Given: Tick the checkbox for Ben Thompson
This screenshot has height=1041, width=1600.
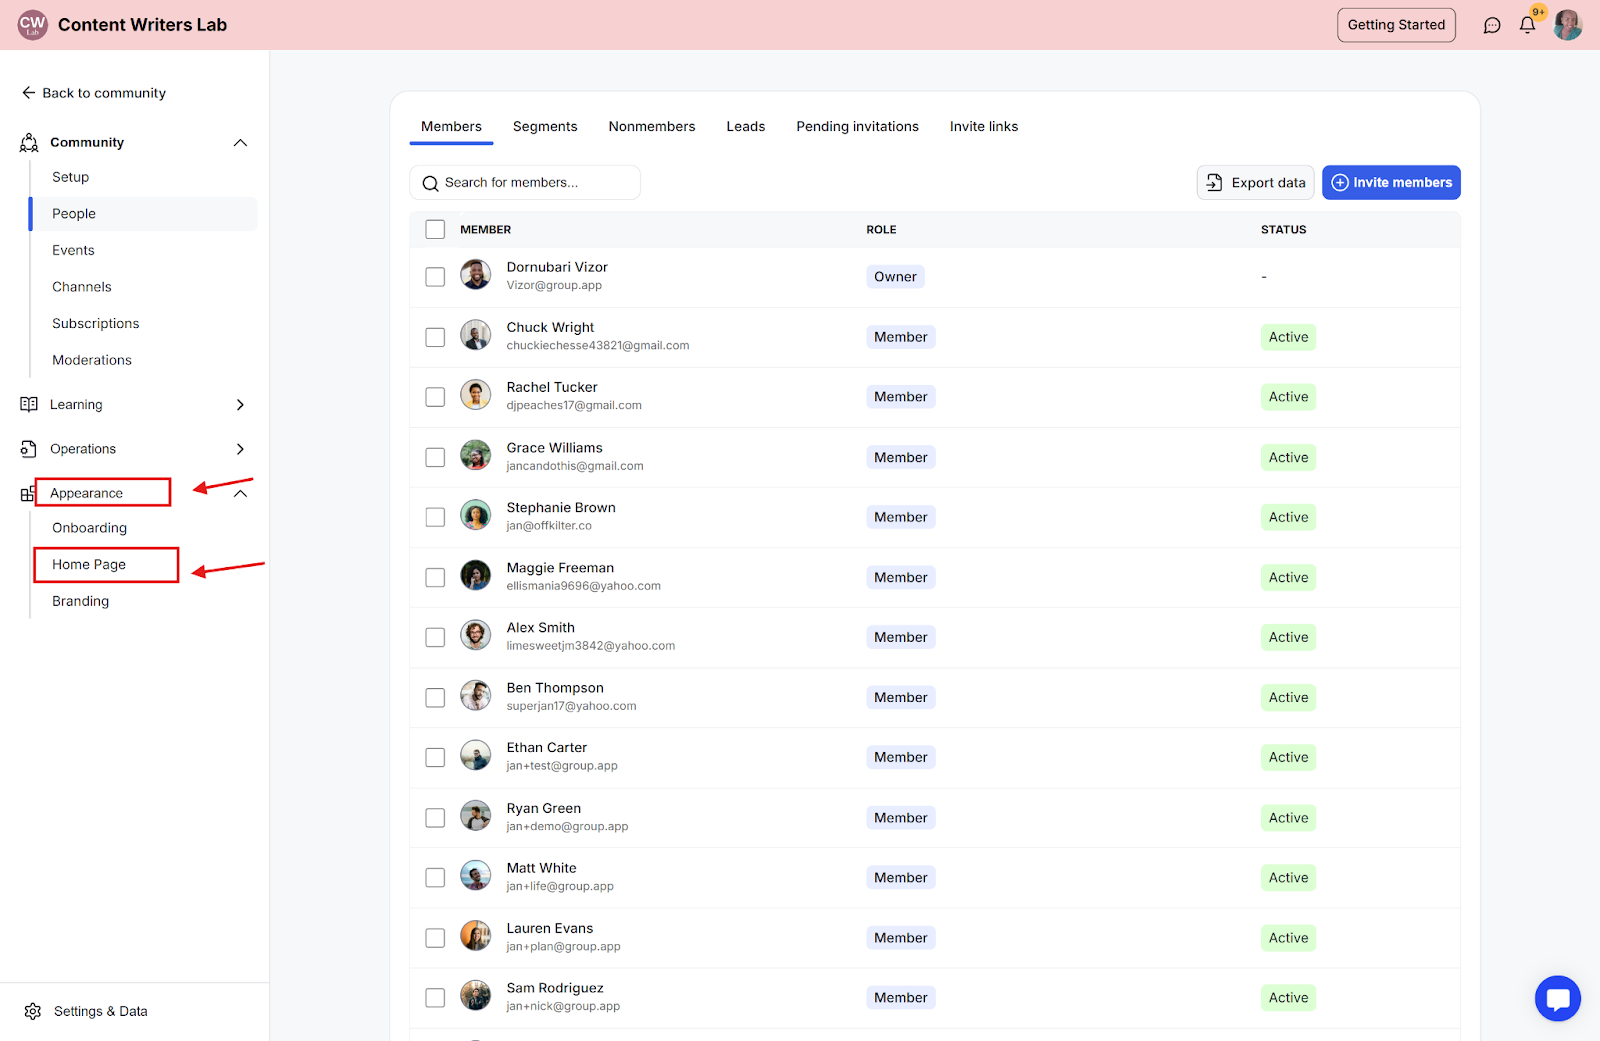Looking at the screenshot, I should [x=435, y=697].
